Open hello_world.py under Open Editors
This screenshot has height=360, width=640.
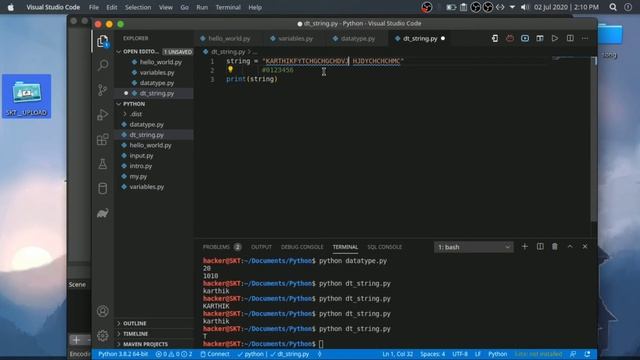coord(161,62)
